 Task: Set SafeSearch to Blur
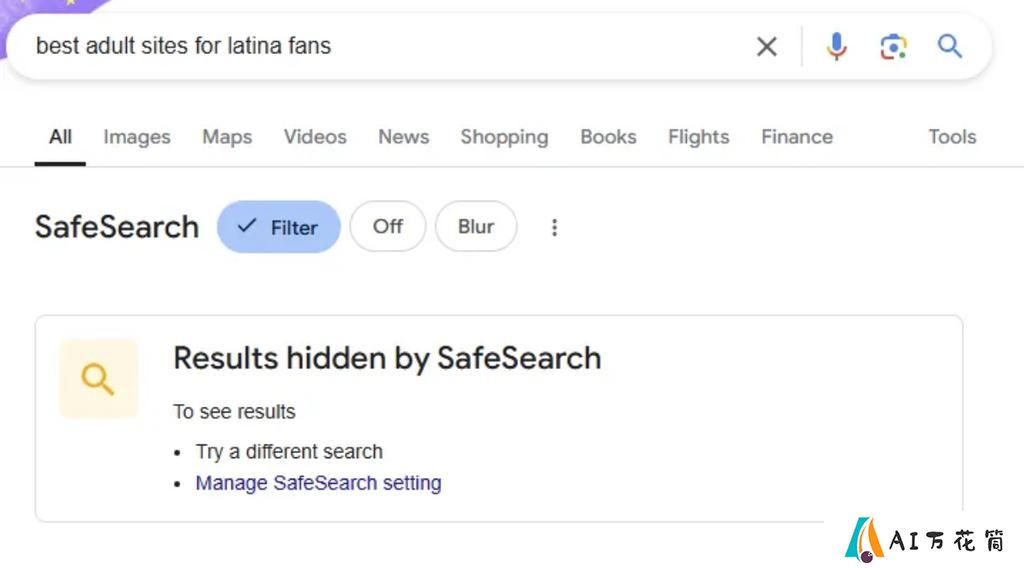click(476, 226)
